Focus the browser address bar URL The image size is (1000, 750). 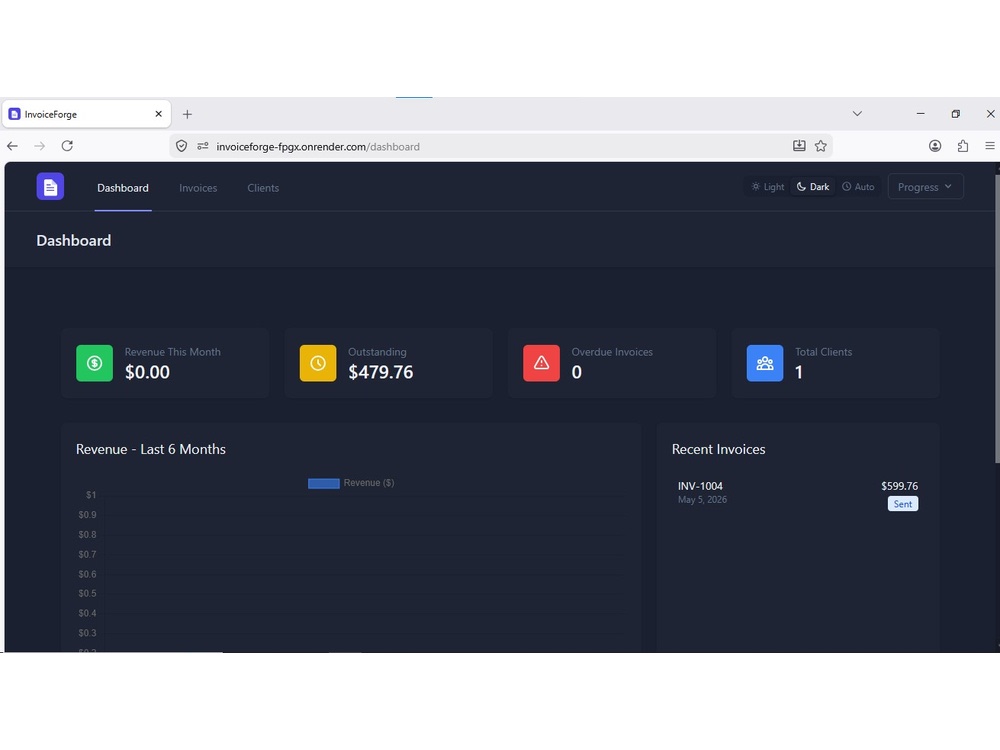pyautogui.click(x=318, y=147)
